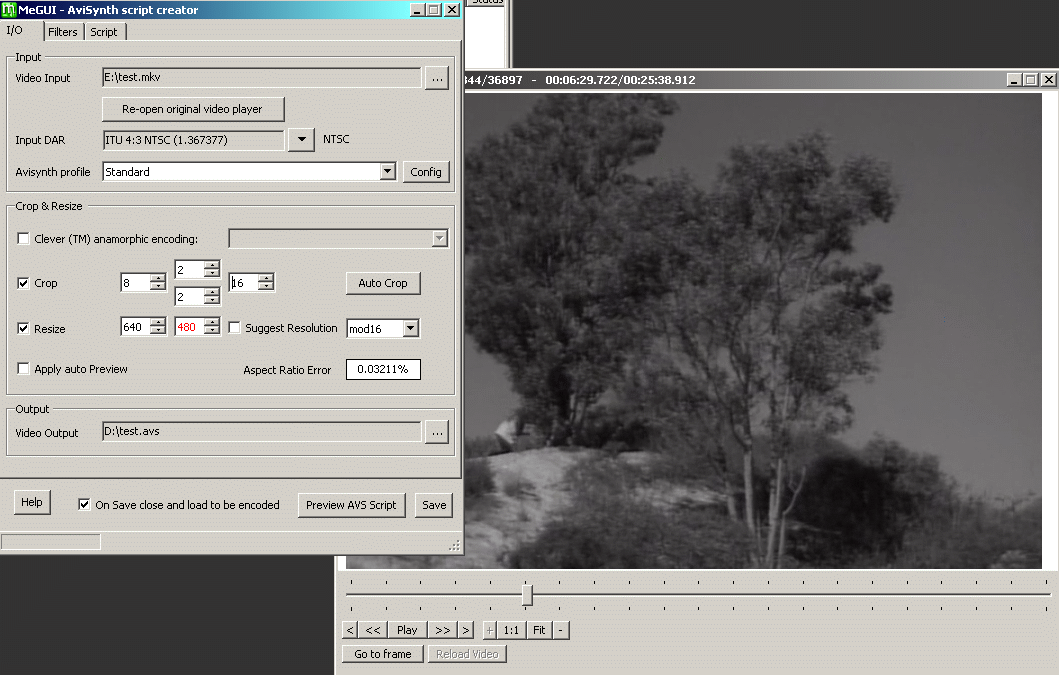This screenshot has width=1059, height=675.
Task: Click the Video Input path field
Action: [x=262, y=78]
